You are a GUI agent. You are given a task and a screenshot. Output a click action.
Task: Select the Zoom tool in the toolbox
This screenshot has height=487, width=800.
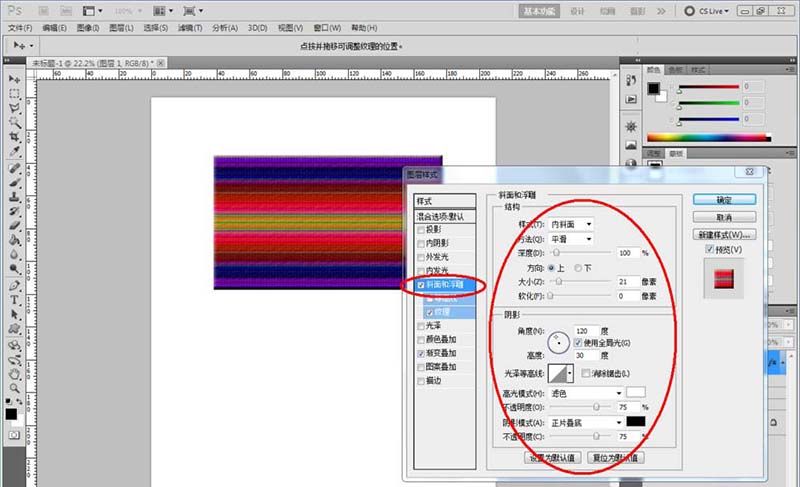point(14,388)
